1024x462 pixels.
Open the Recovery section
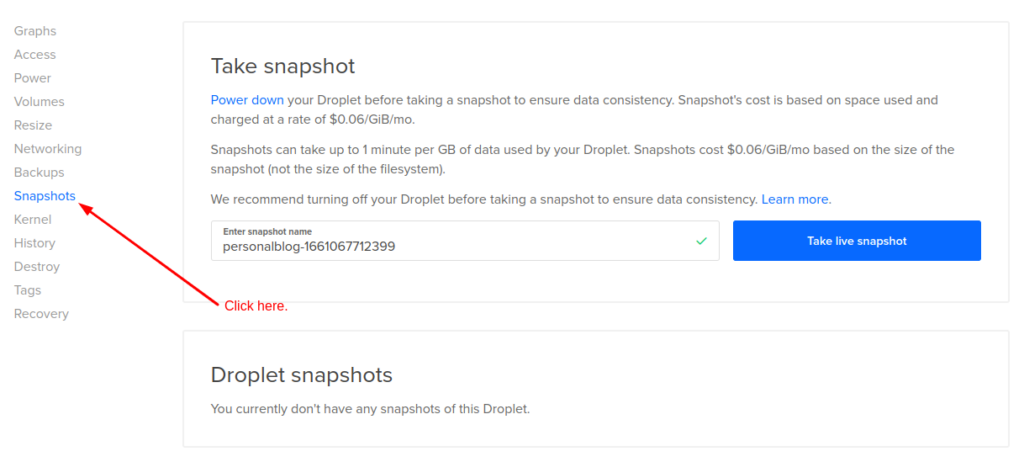[x=41, y=313]
